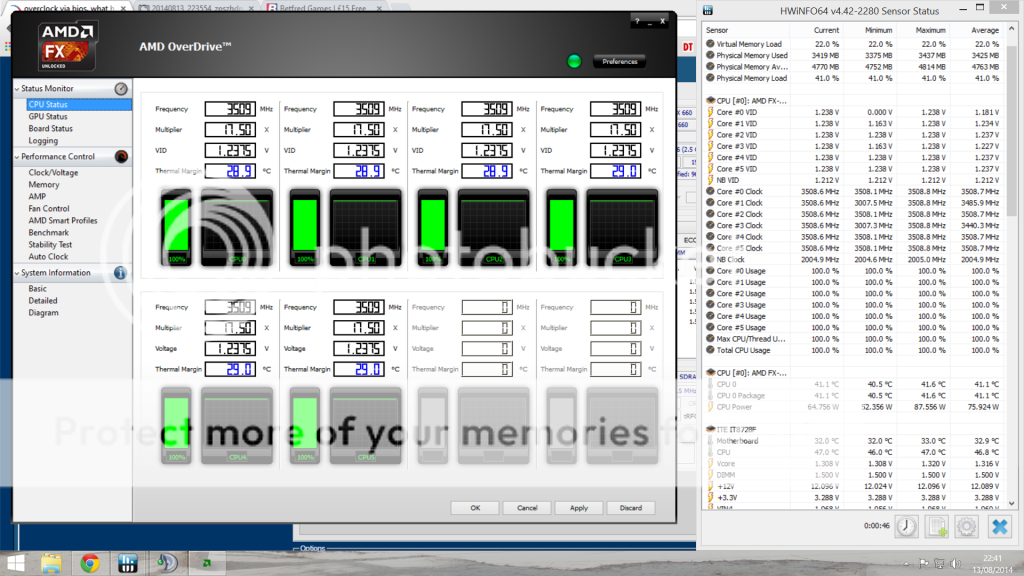The height and width of the screenshot is (576, 1024).
Task: Click the Status Monitor gauge icon
Action: [121, 89]
